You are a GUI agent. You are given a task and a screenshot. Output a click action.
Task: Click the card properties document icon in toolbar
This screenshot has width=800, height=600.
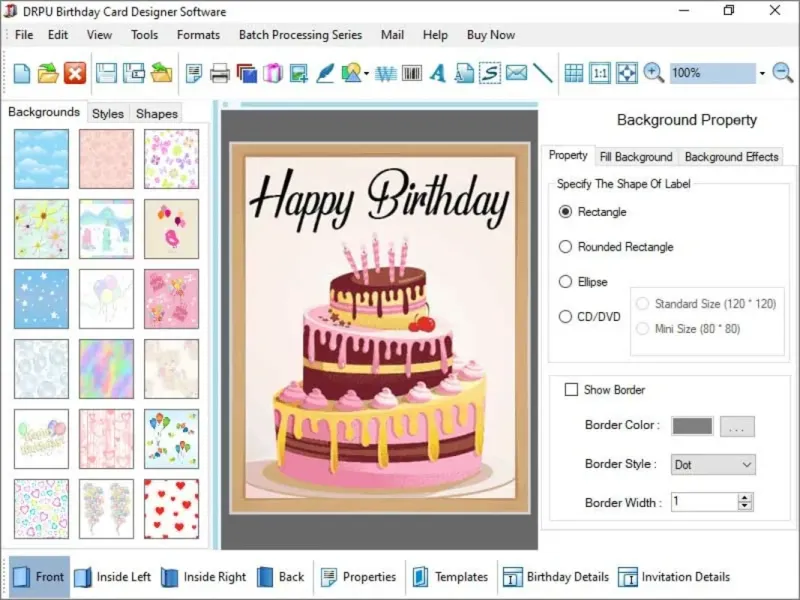pos(194,73)
